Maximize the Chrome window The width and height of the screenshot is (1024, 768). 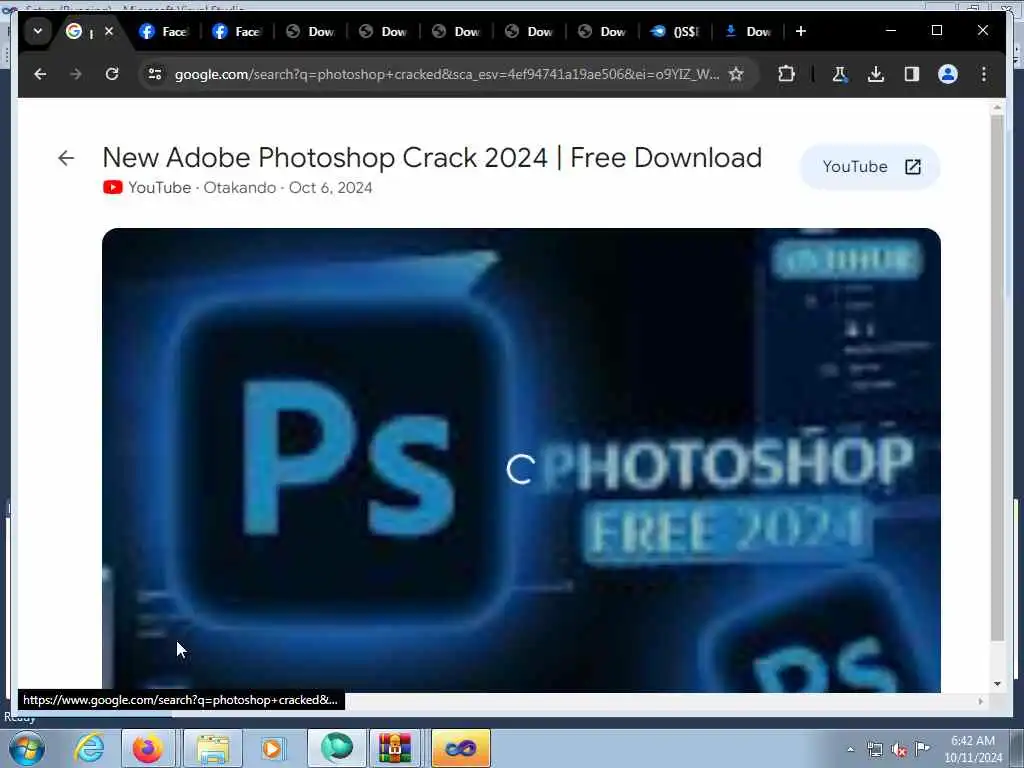pos(936,31)
